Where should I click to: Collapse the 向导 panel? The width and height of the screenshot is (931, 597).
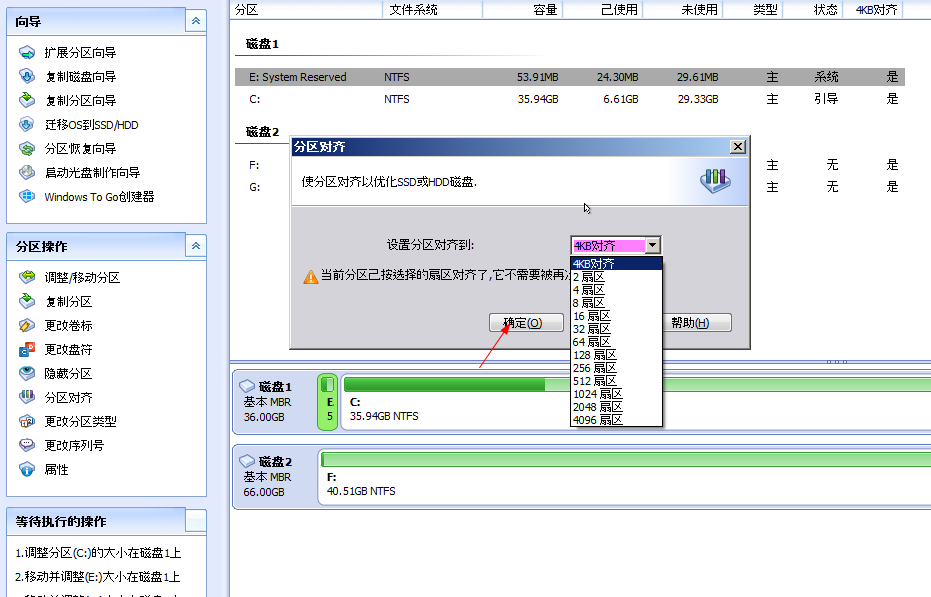[x=196, y=20]
